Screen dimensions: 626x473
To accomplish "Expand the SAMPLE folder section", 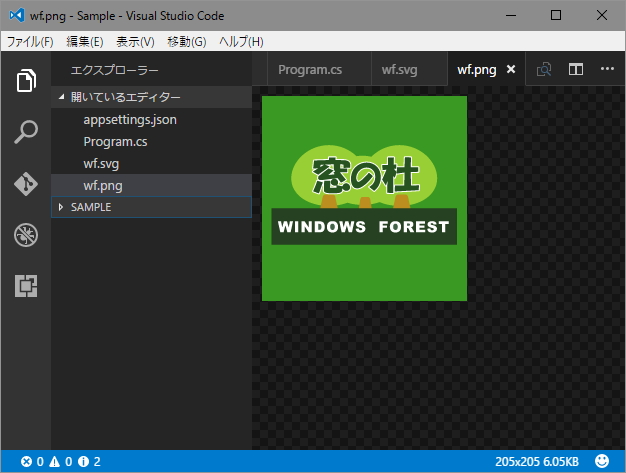I will coord(151,207).
